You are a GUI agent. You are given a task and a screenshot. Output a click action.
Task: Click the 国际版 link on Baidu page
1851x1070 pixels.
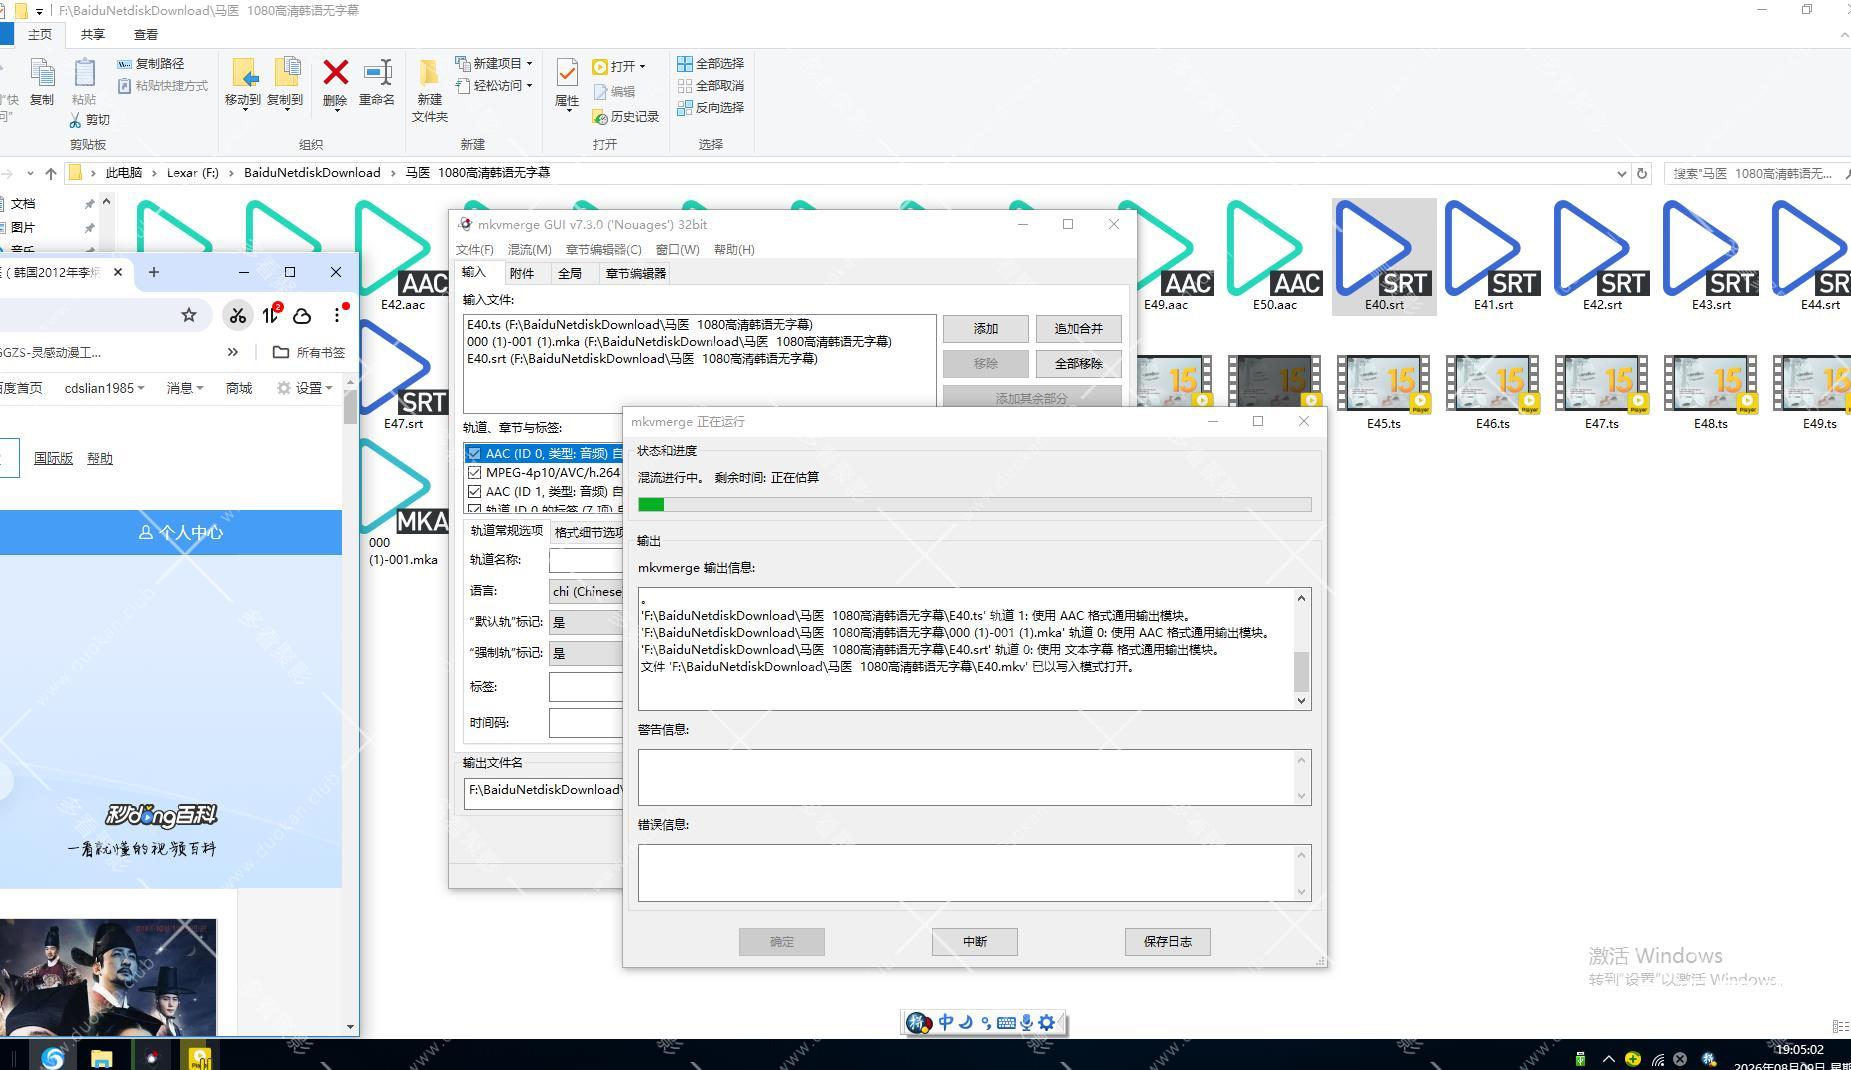(x=53, y=458)
